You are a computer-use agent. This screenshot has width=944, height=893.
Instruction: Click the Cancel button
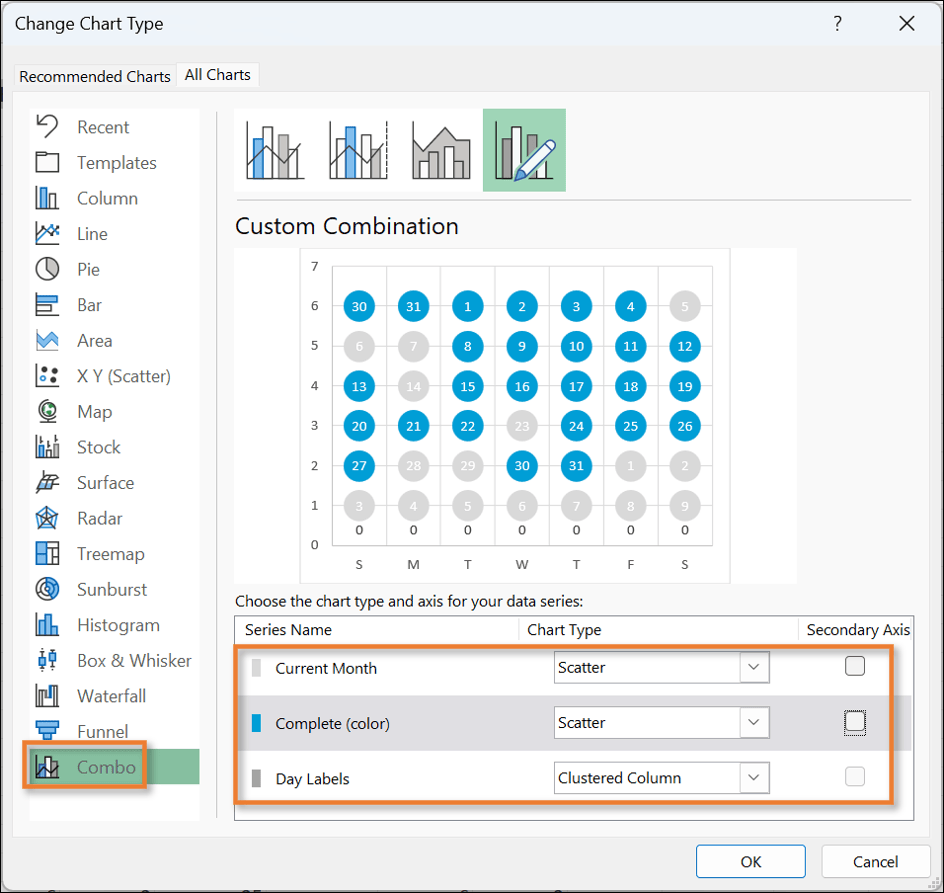(875, 862)
